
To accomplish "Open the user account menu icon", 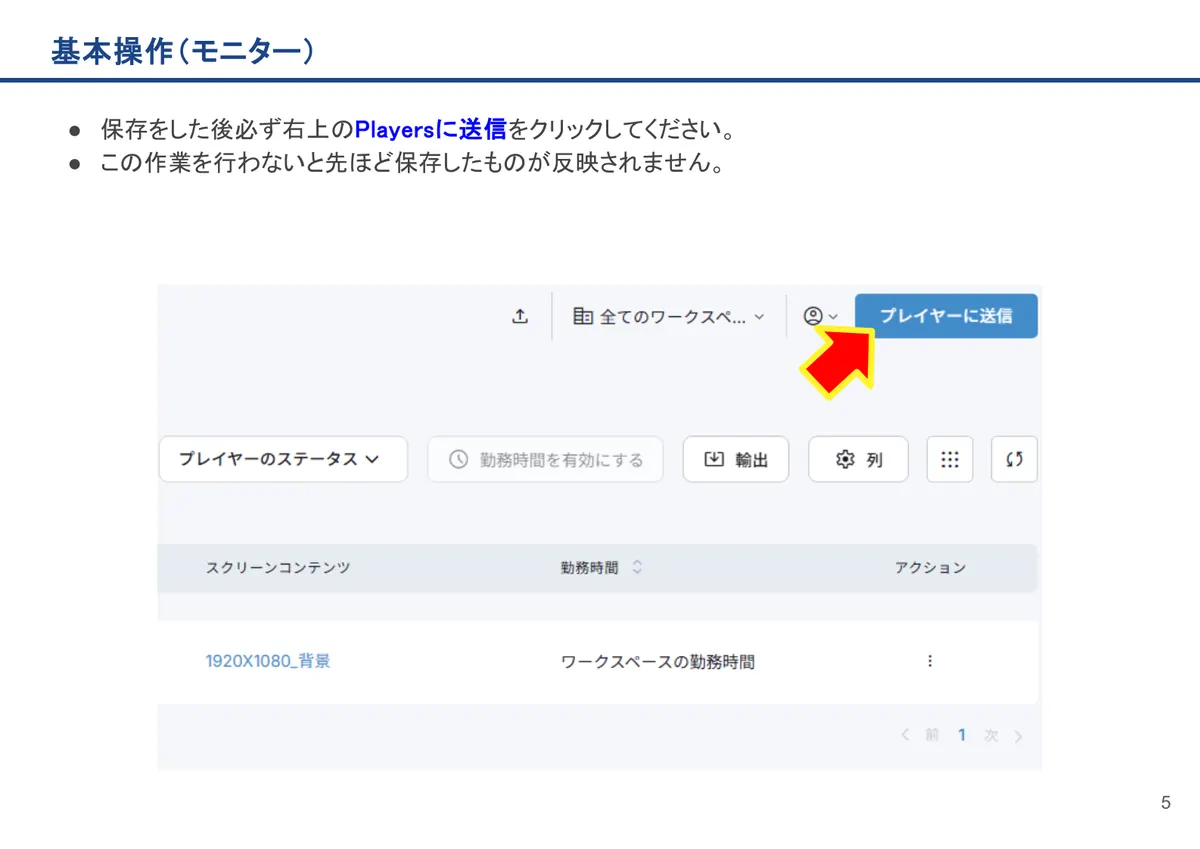I will coord(821,316).
